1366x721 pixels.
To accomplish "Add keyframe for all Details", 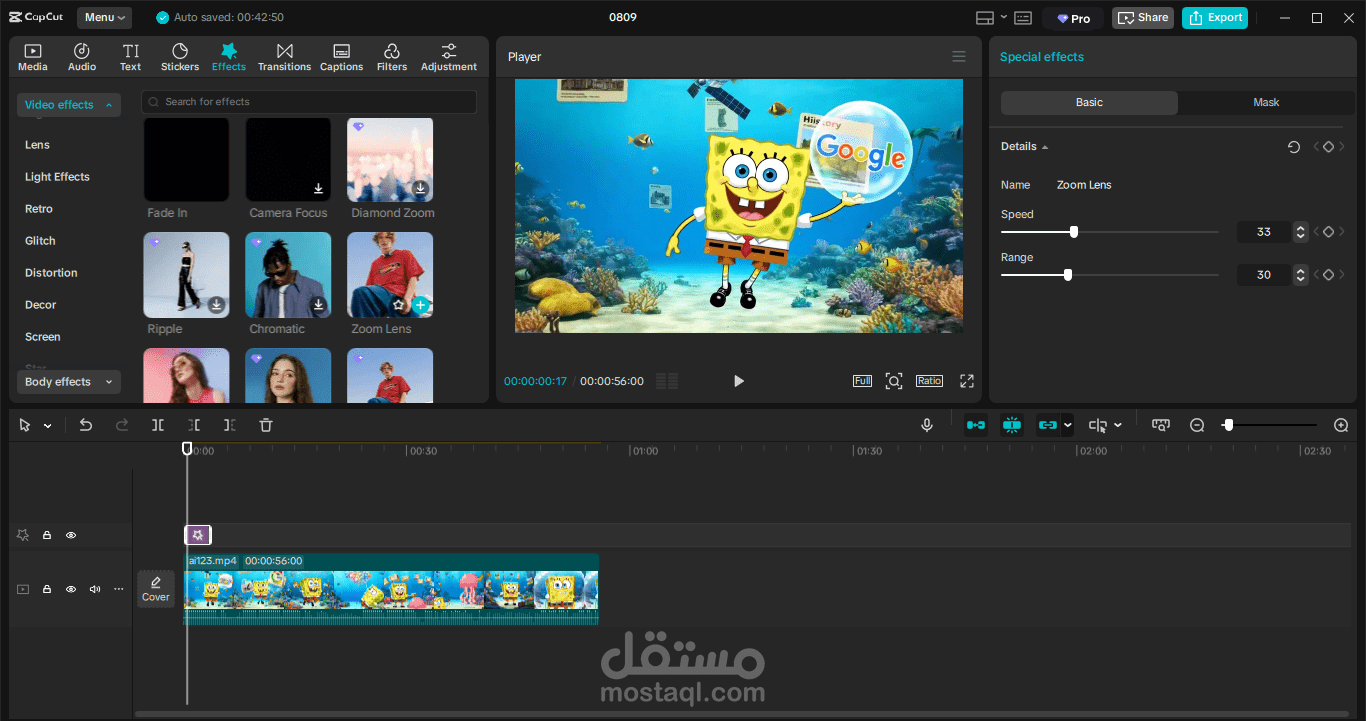I will [1328, 147].
